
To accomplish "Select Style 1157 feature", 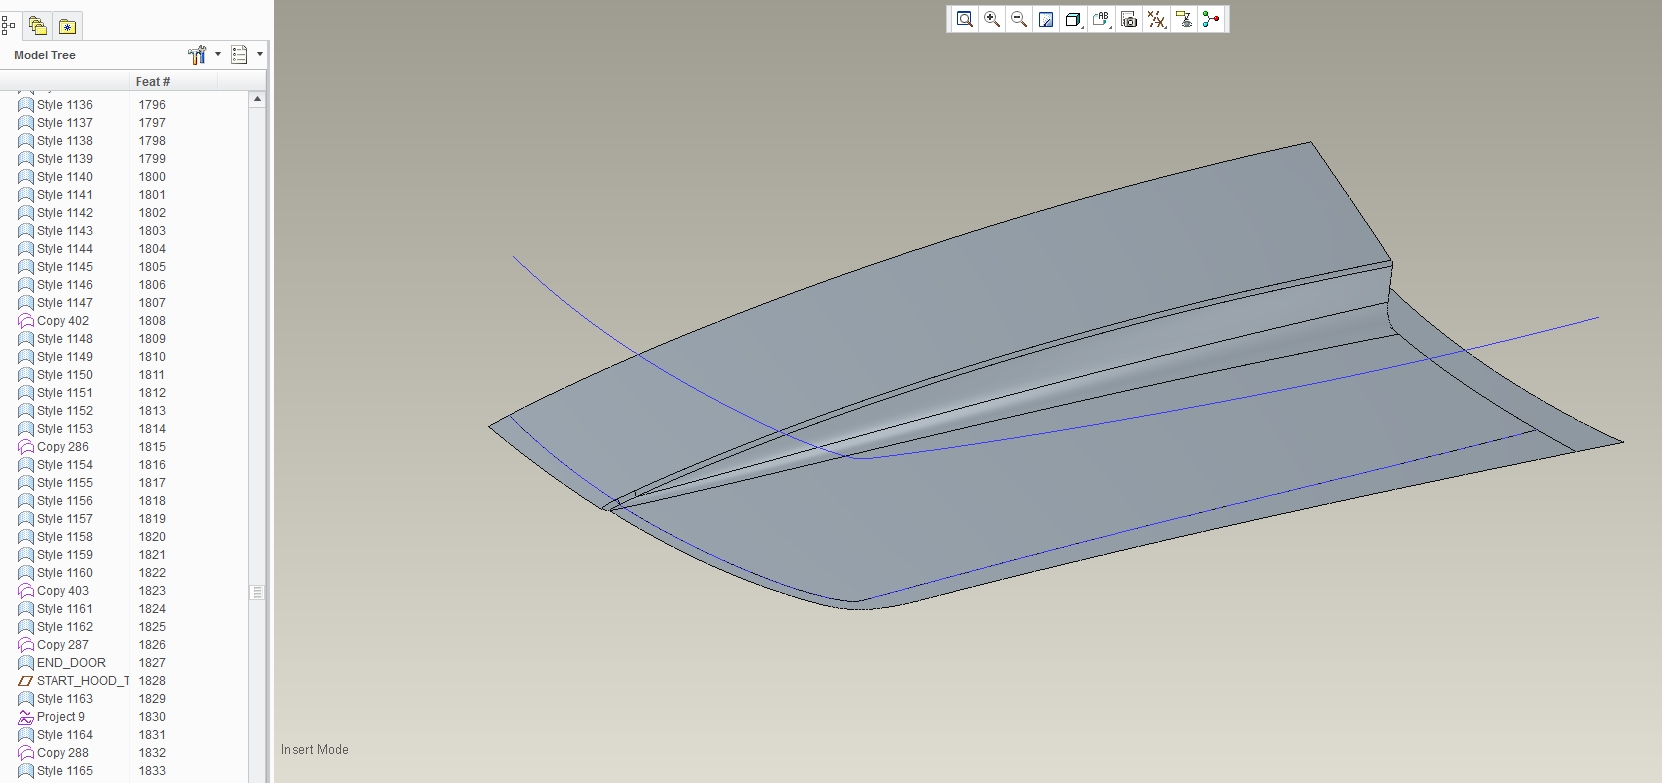I will coord(65,519).
